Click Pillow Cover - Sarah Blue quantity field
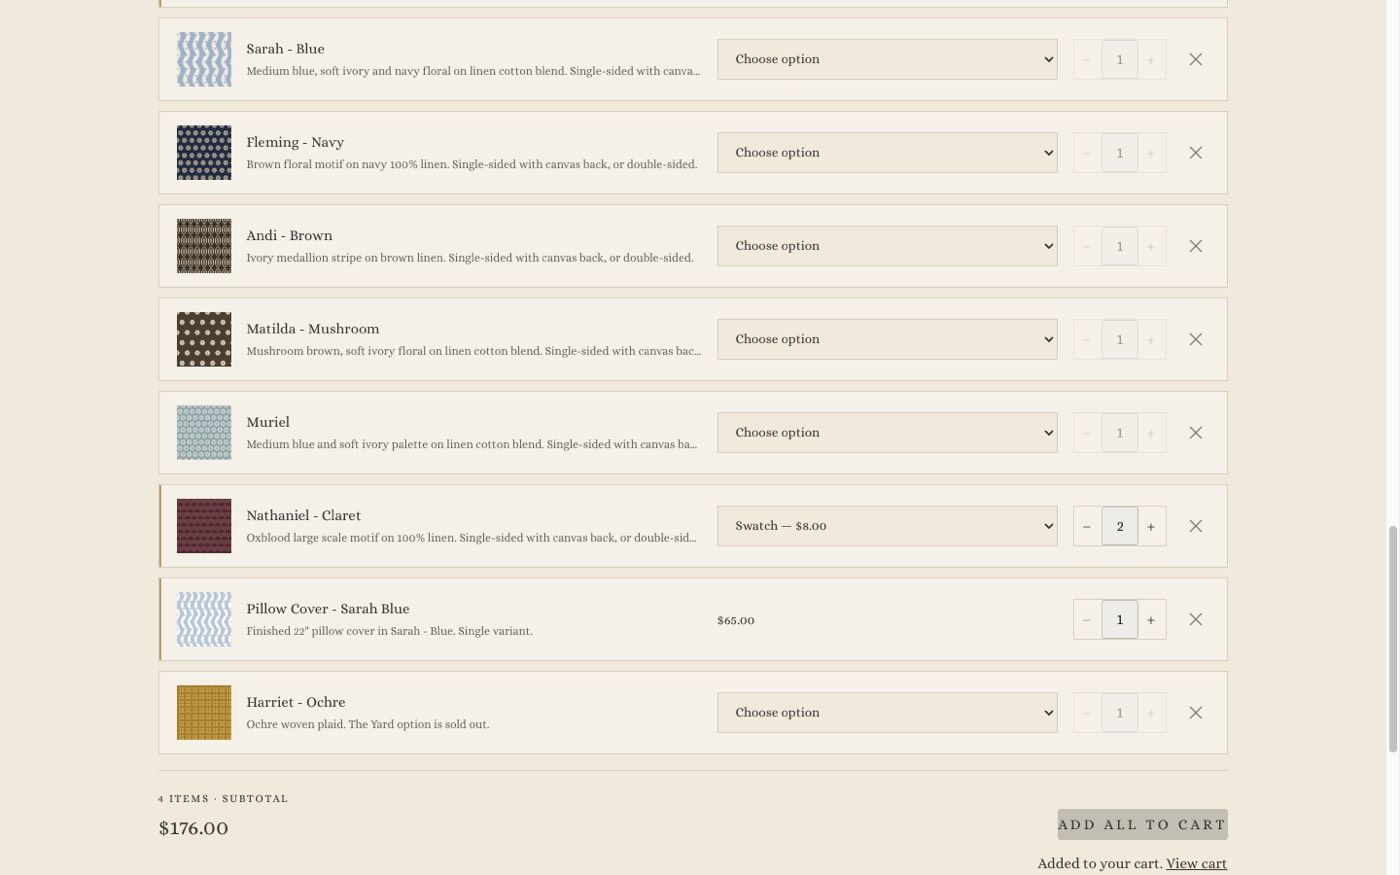 pos(1119,619)
